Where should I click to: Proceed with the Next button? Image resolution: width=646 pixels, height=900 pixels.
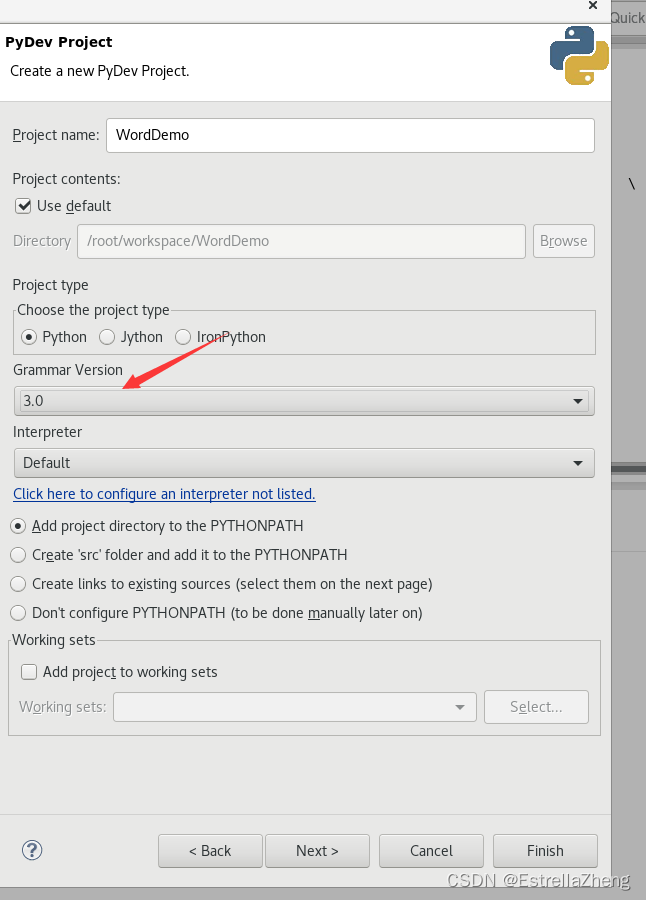point(317,851)
